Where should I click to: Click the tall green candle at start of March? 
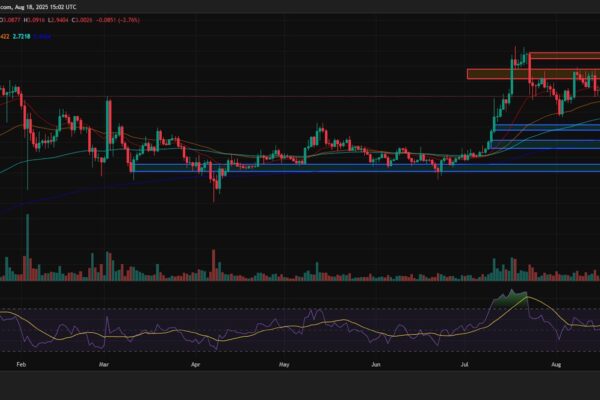(x=107, y=128)
